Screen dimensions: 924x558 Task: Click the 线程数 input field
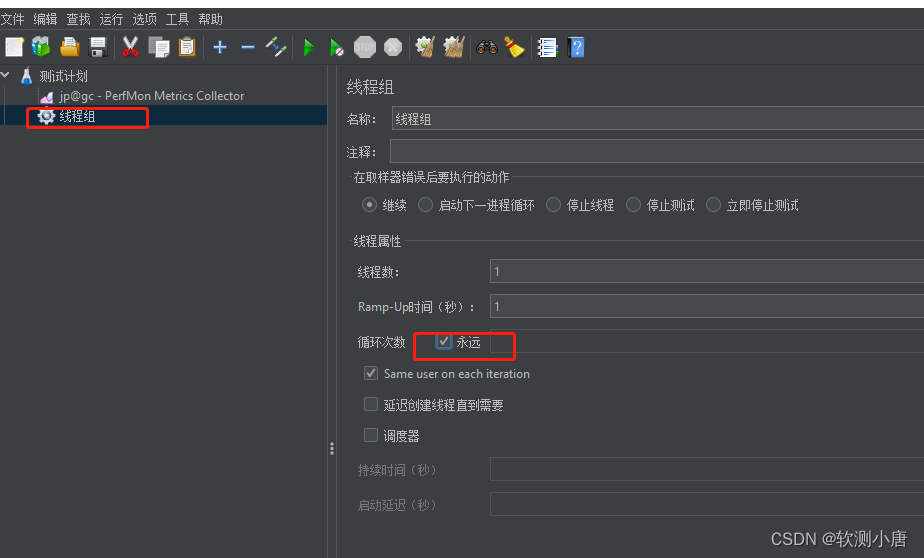coord(707,272)
